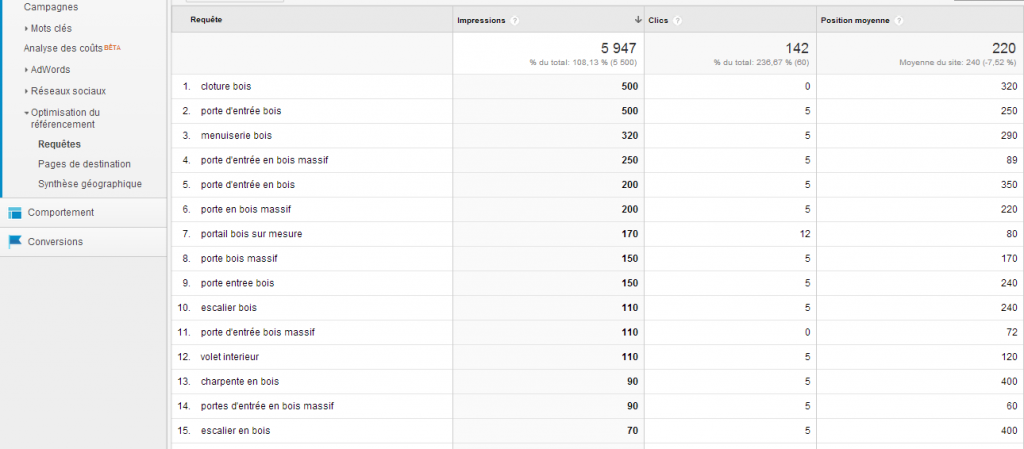Select the query 'porte d'entrée en bois'

pos(248,185)
